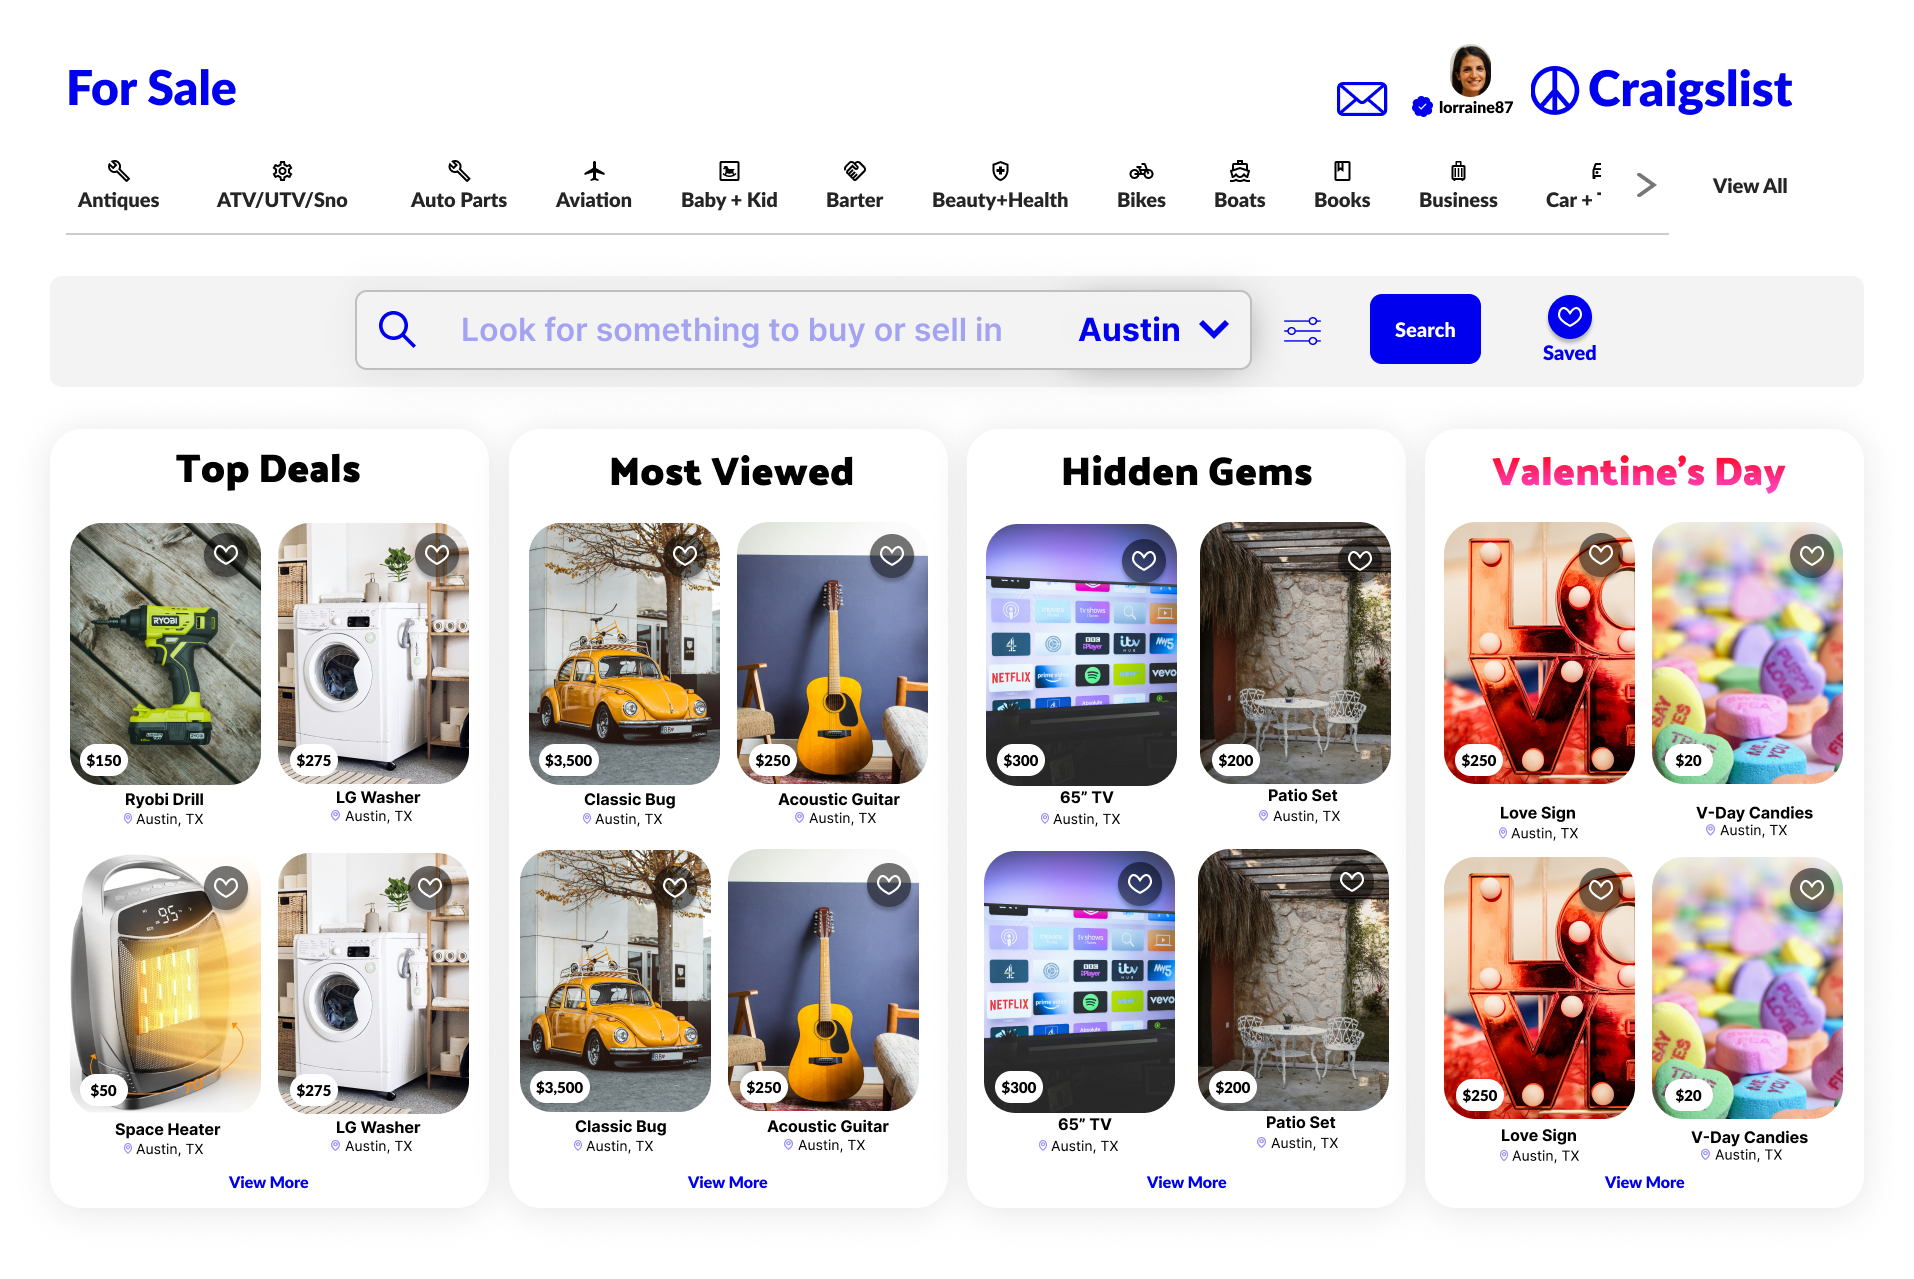
Task: Click the Beauty+Health shield icon
Action: [x=1000, y=171]
